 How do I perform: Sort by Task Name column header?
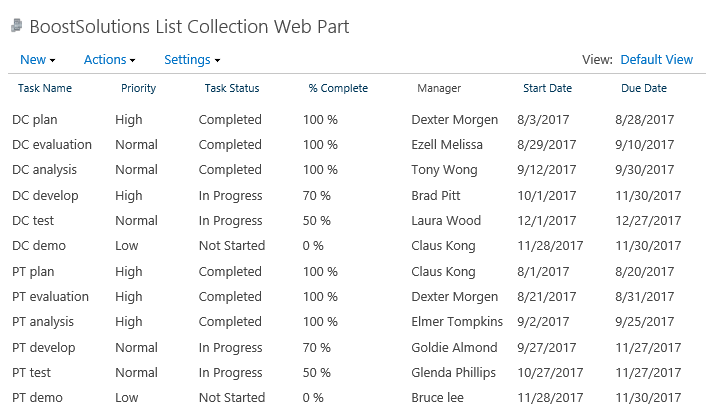tap(45, 88)
